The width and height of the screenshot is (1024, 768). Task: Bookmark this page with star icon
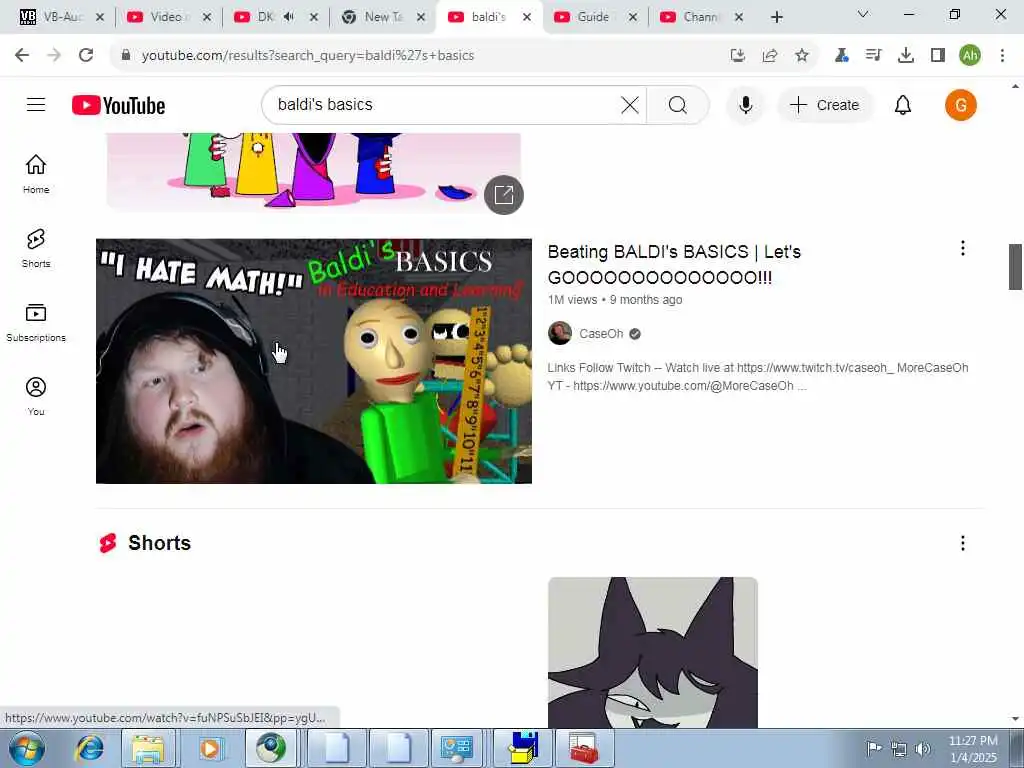coord(802,56)
